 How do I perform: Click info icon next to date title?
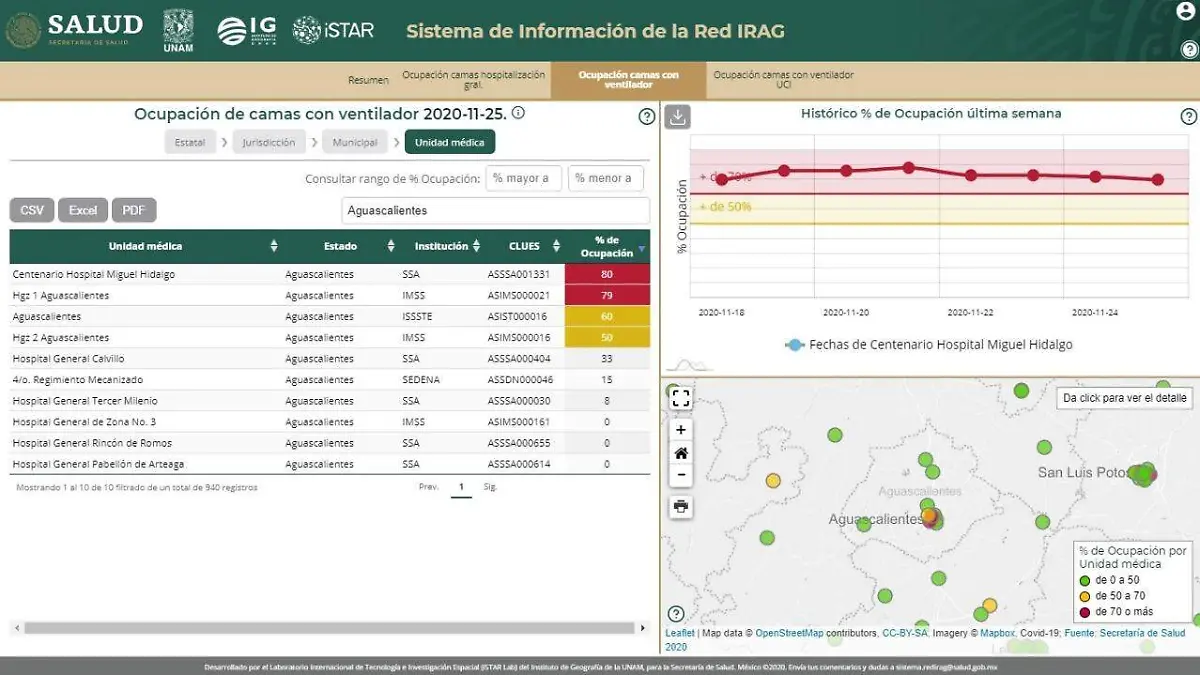(518, 113)
